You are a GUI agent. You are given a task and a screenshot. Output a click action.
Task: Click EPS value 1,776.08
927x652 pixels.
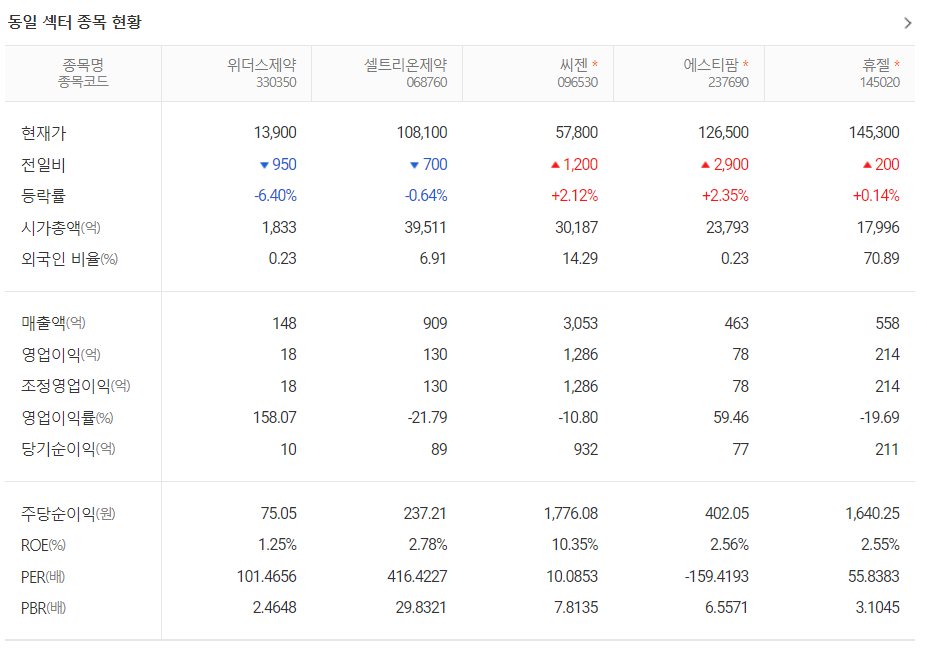[571, 514]
